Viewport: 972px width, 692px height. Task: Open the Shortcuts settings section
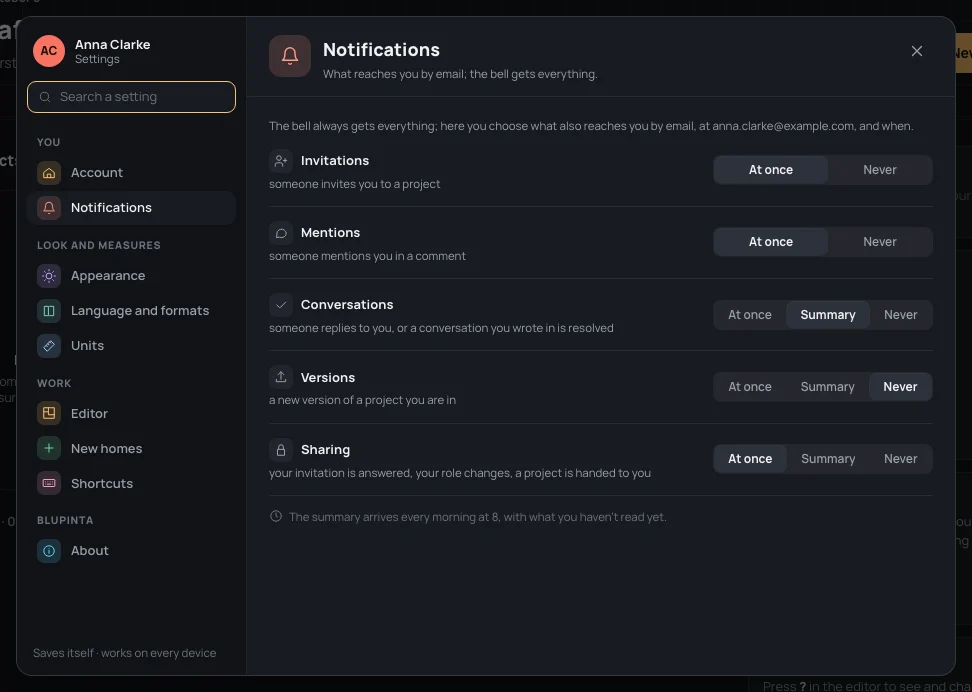(x=131, y=483)
